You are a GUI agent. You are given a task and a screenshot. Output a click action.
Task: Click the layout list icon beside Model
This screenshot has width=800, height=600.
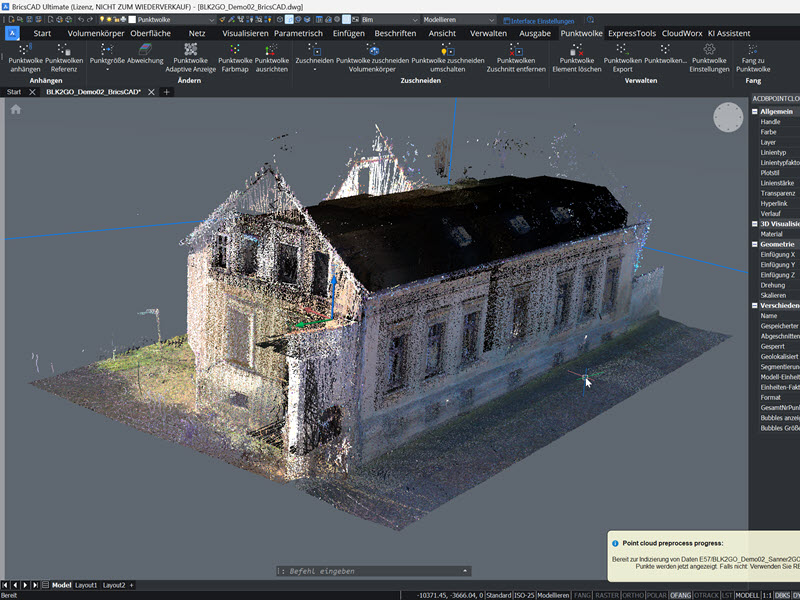(x=45, y=585)
